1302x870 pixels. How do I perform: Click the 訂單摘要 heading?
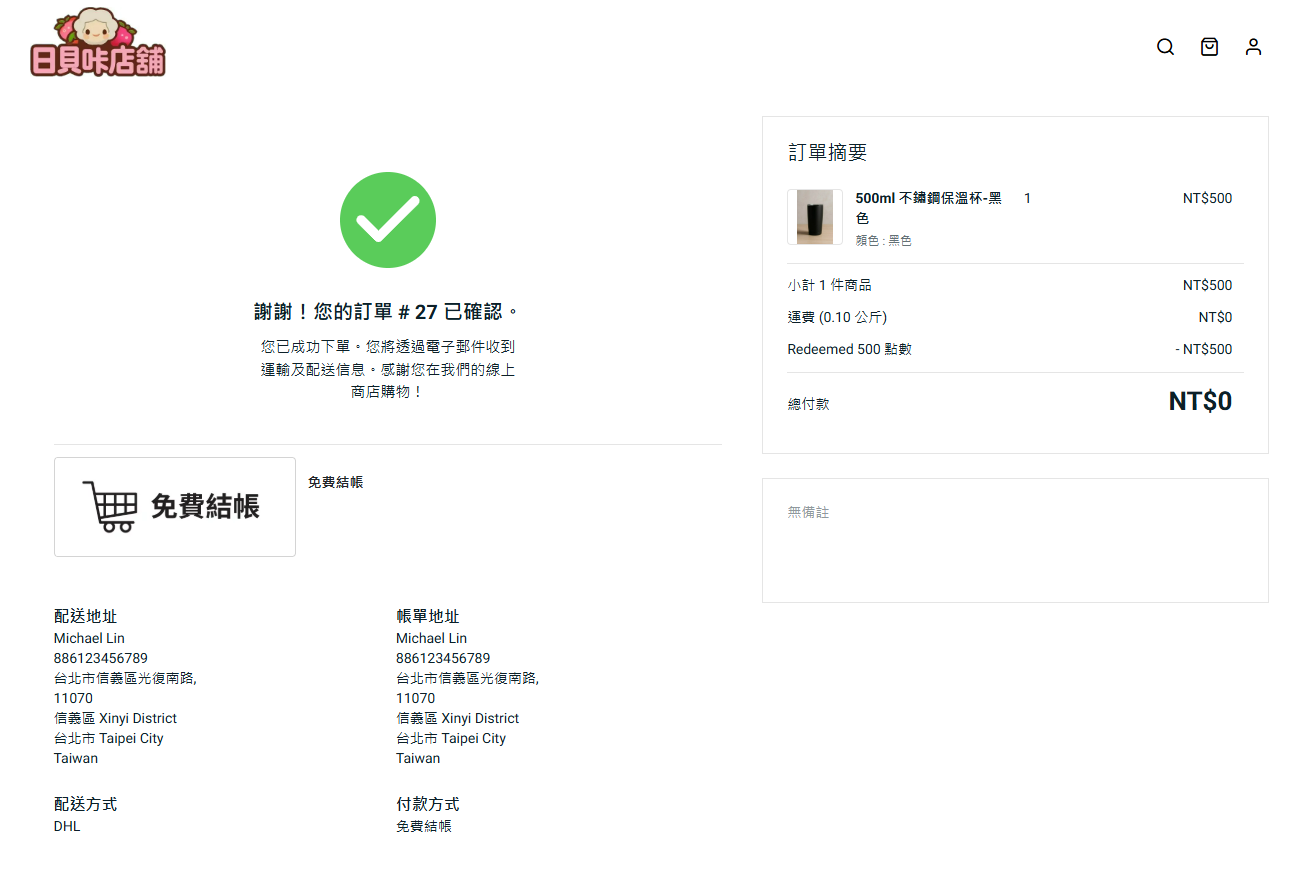point(827,153)
